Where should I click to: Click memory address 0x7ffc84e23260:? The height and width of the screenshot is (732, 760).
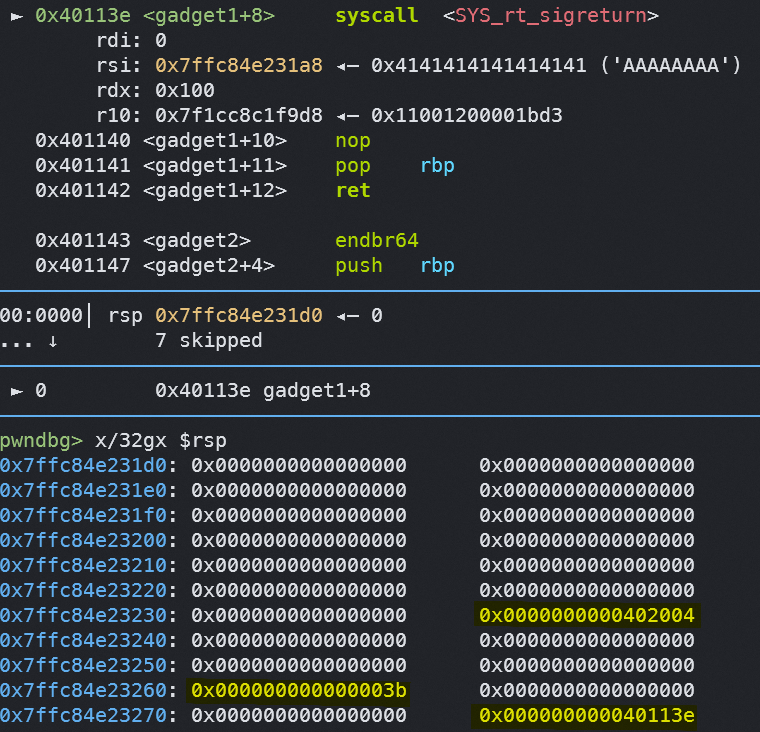pyautogui.click(x=89, y=690)
